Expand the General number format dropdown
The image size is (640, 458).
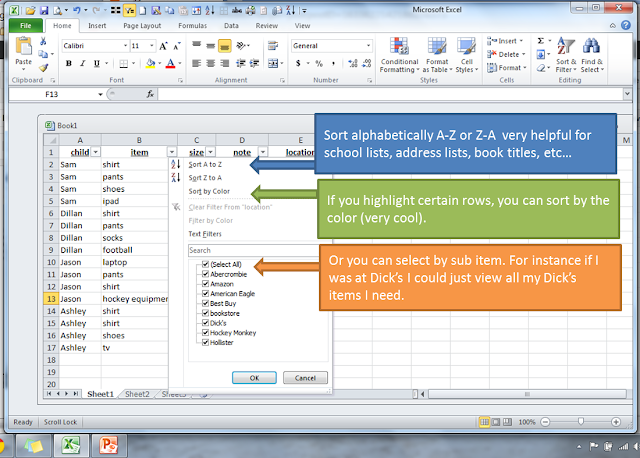coord(368,46)
